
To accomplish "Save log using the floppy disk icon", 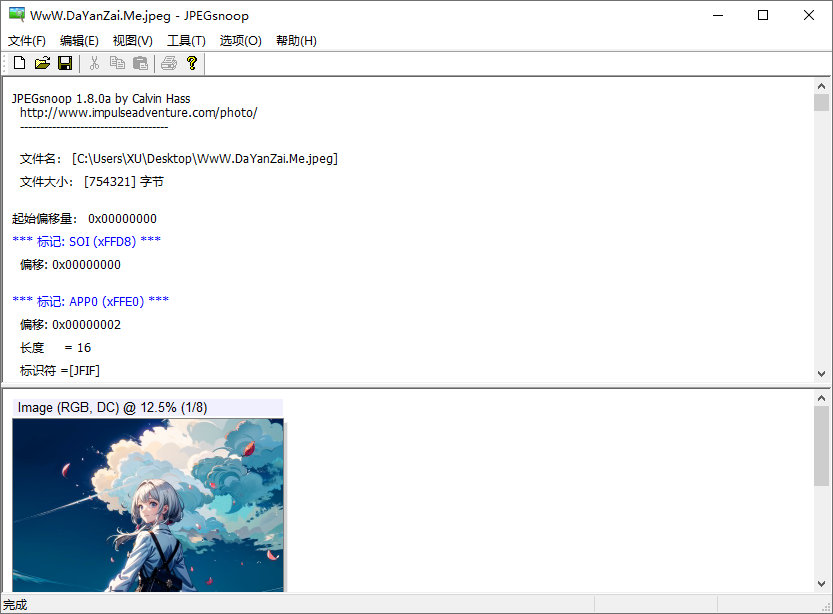I will click(65, 63).
